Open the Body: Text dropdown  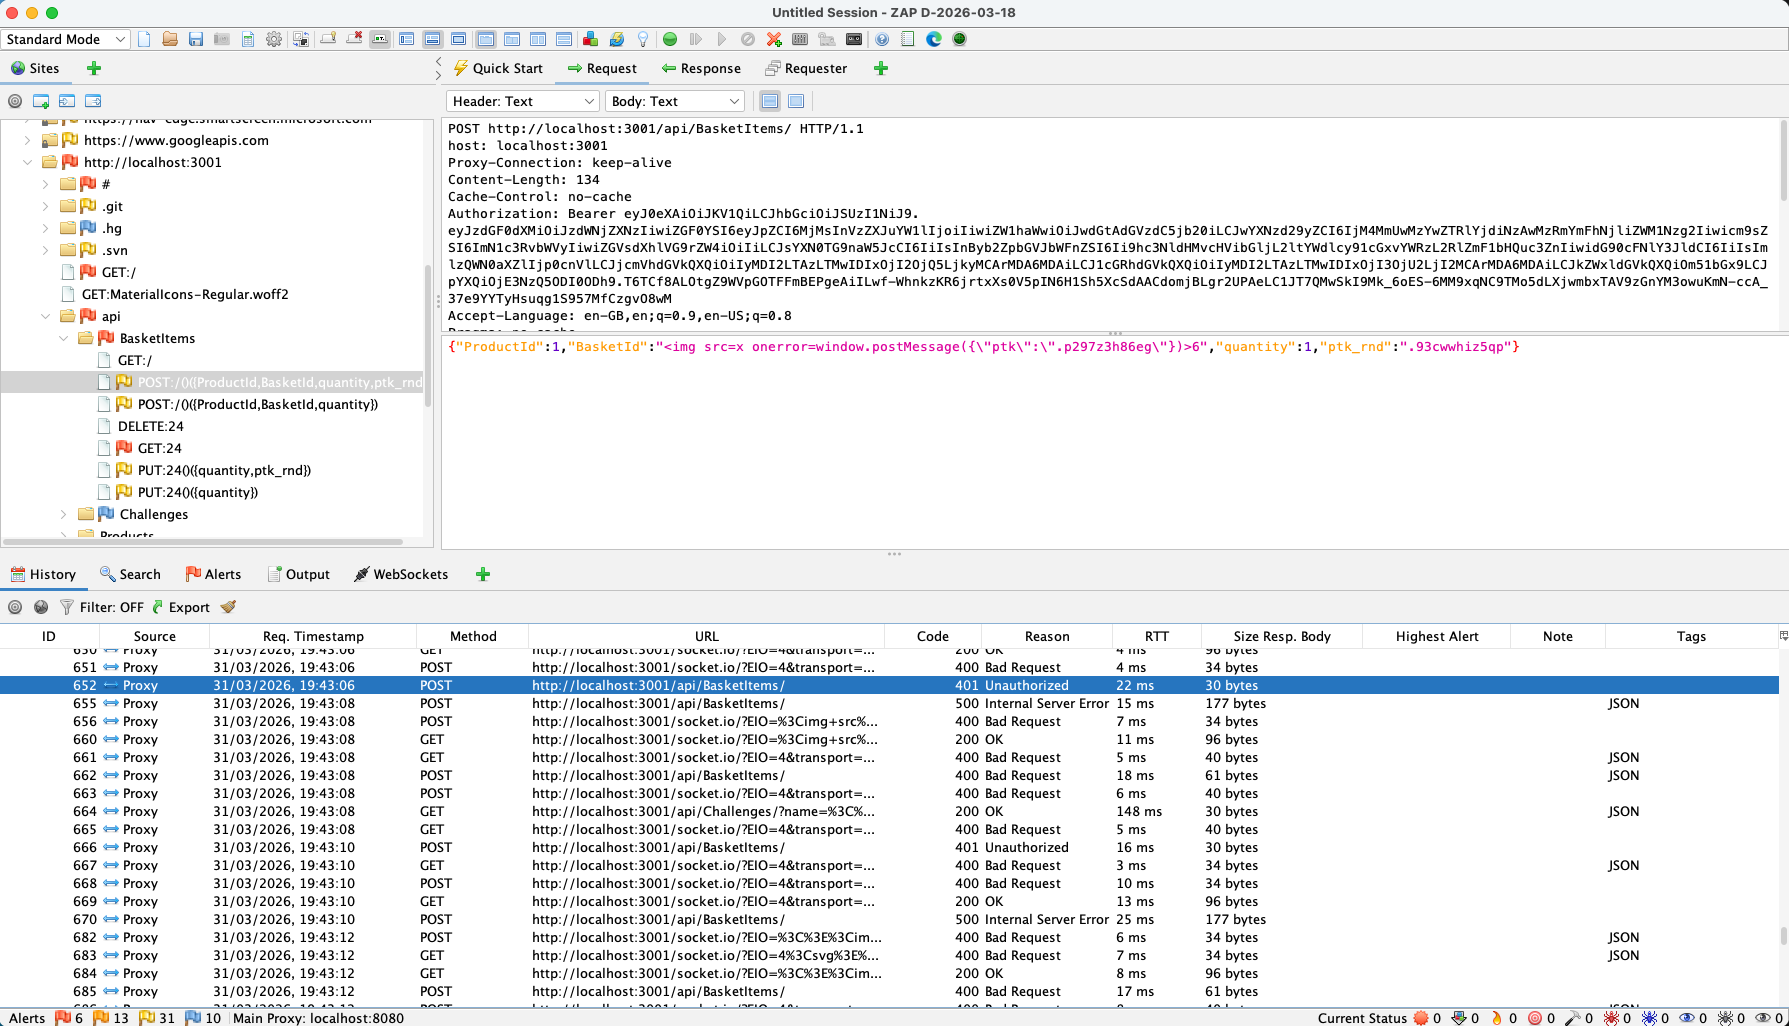click(675, 101)
